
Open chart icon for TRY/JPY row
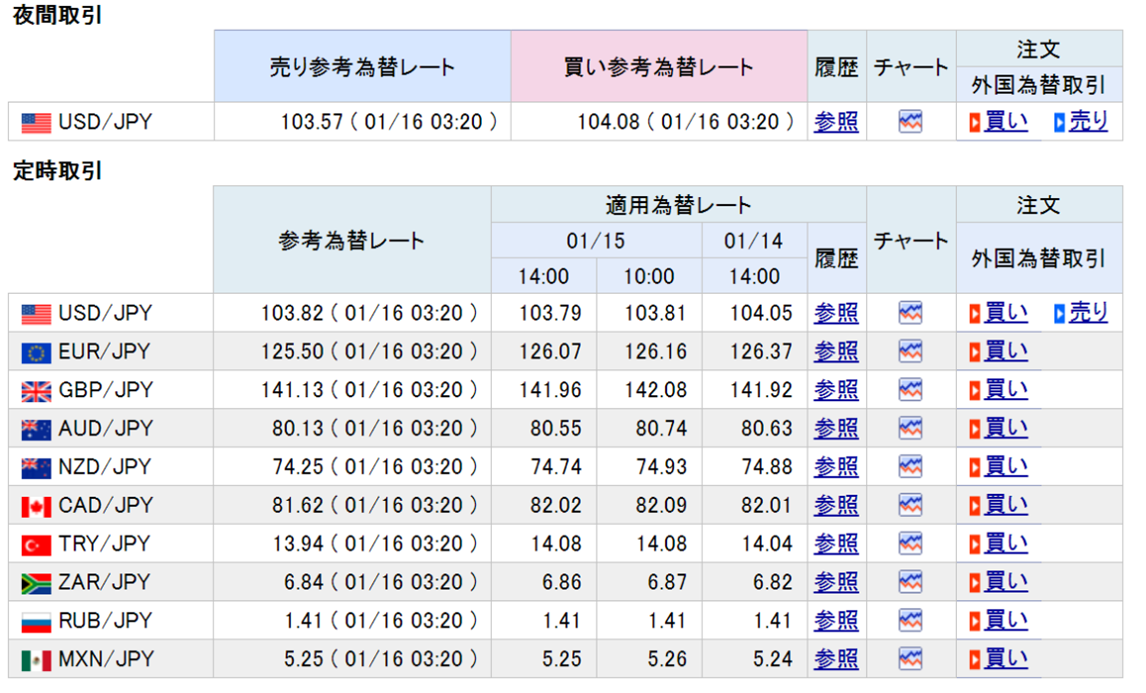point(910,544)
